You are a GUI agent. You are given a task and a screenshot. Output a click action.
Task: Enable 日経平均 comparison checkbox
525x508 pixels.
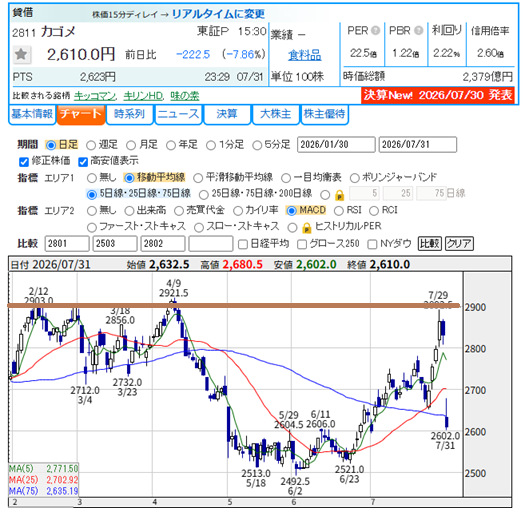[243, 244]
